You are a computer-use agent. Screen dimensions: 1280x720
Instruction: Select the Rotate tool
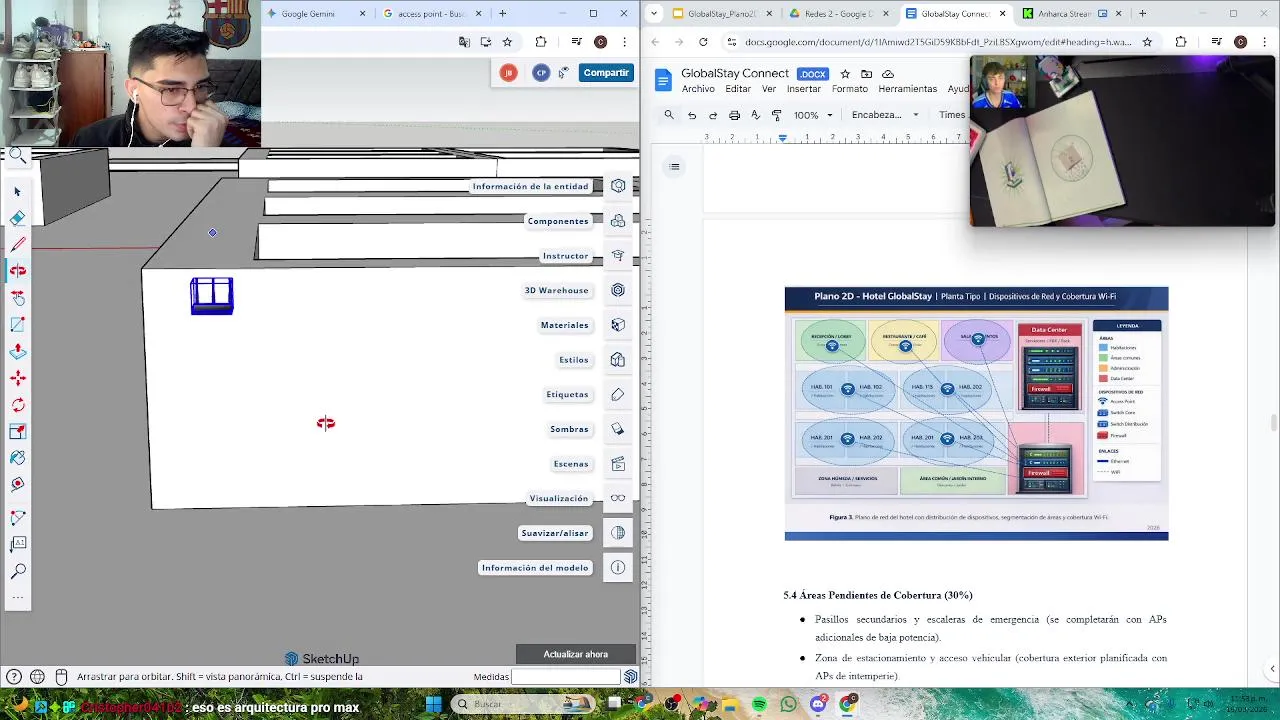[x=17, y=405]
